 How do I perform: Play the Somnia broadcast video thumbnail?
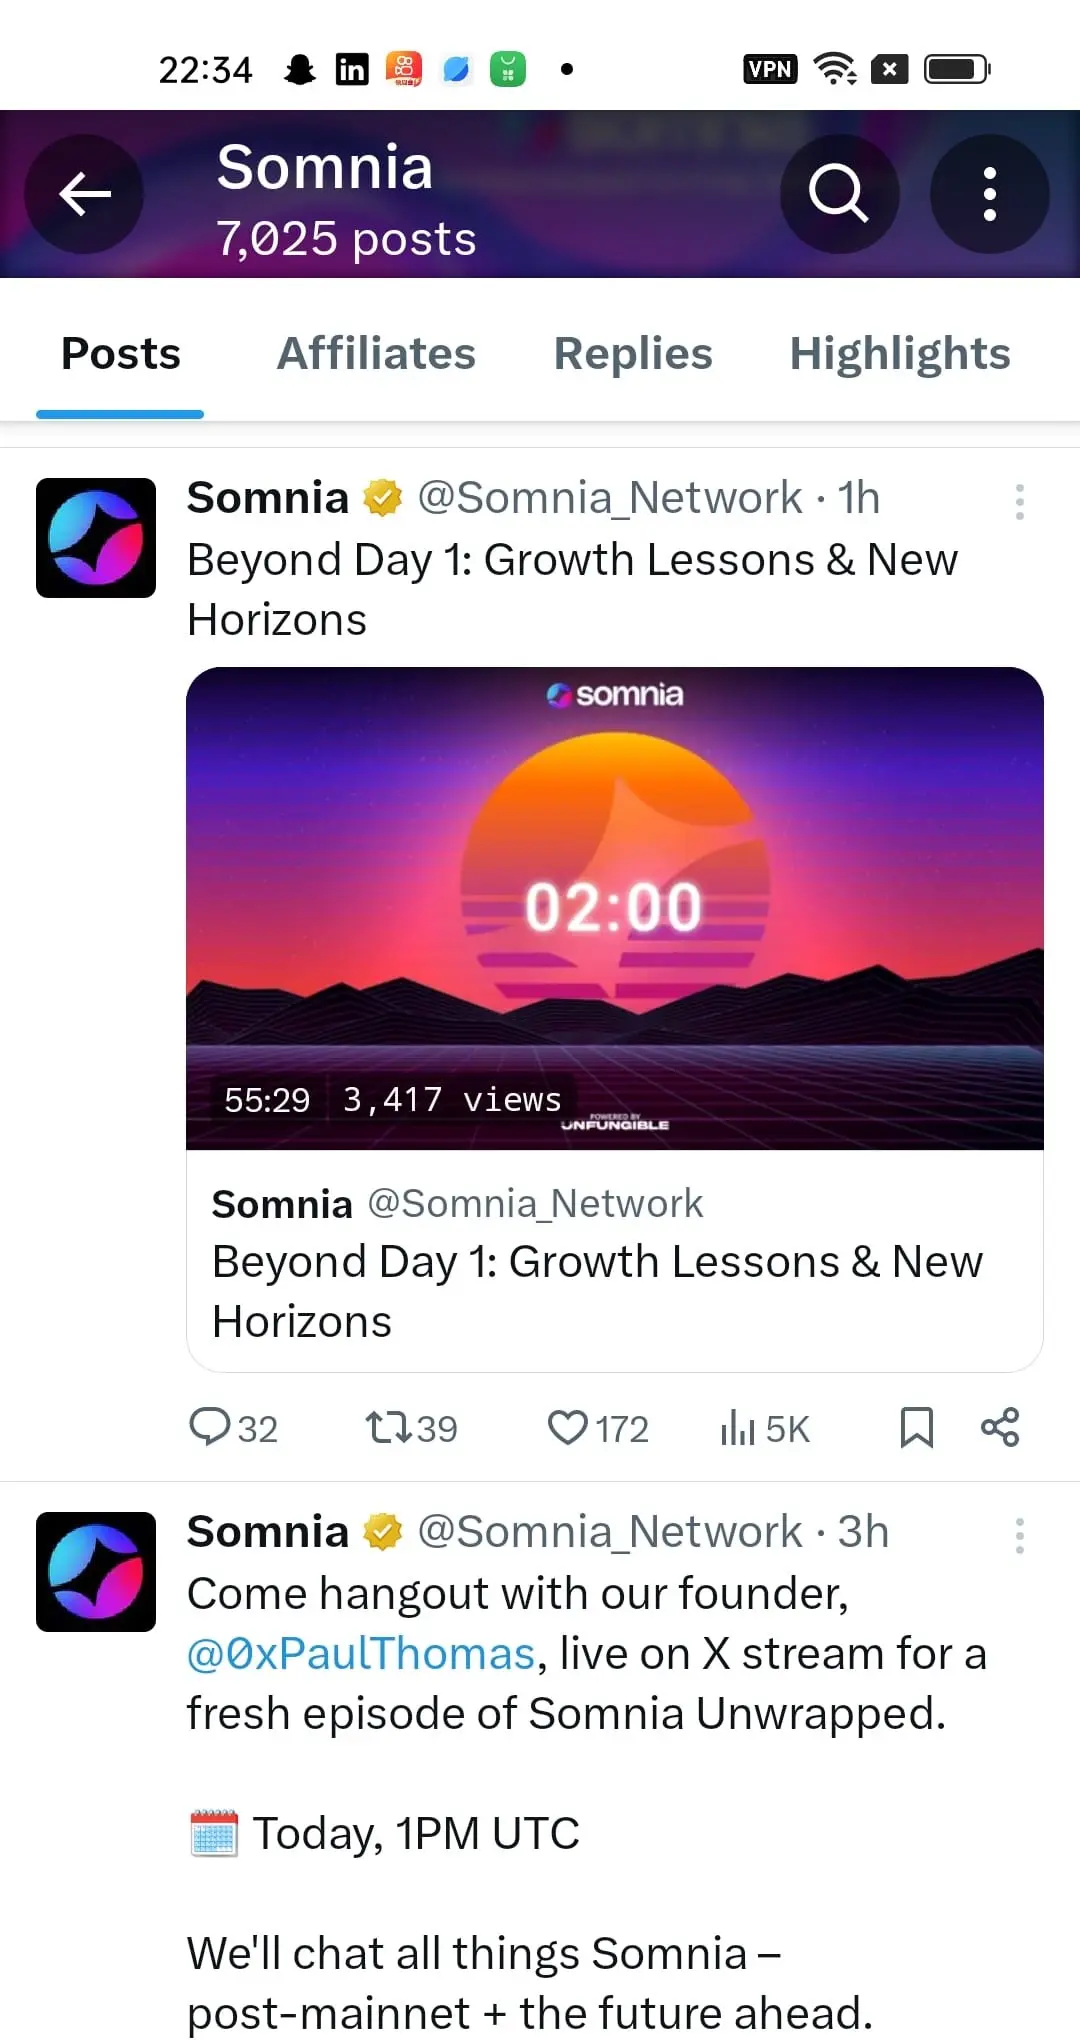pyautogui.click(x=615, y=908)
